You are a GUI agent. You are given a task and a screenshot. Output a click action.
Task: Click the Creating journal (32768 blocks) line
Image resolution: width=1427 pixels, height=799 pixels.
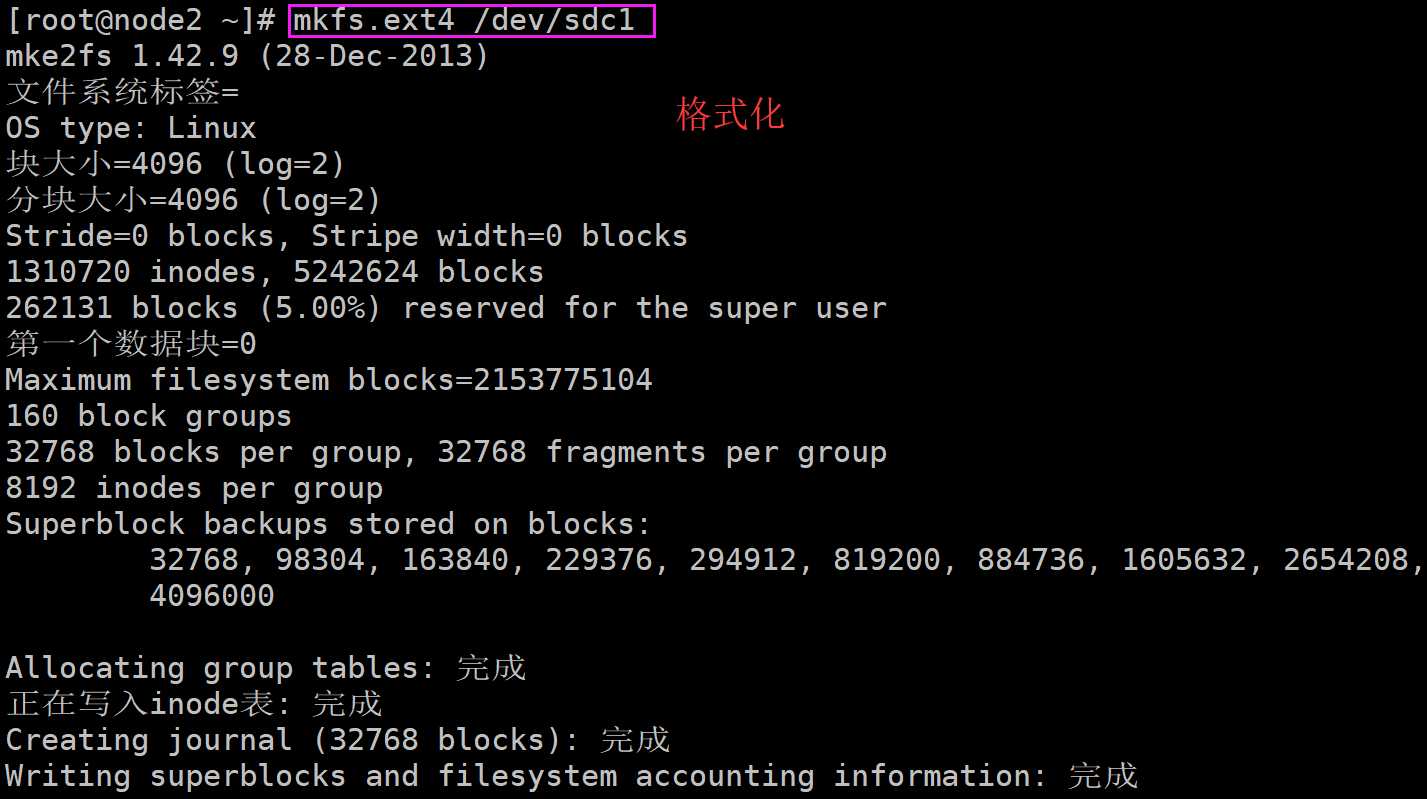click(338, 740)
